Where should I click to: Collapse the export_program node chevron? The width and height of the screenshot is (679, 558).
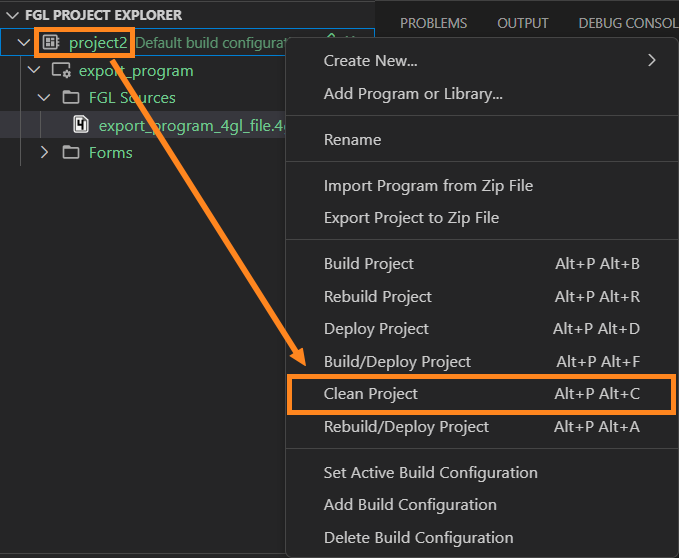click(34, 71)
